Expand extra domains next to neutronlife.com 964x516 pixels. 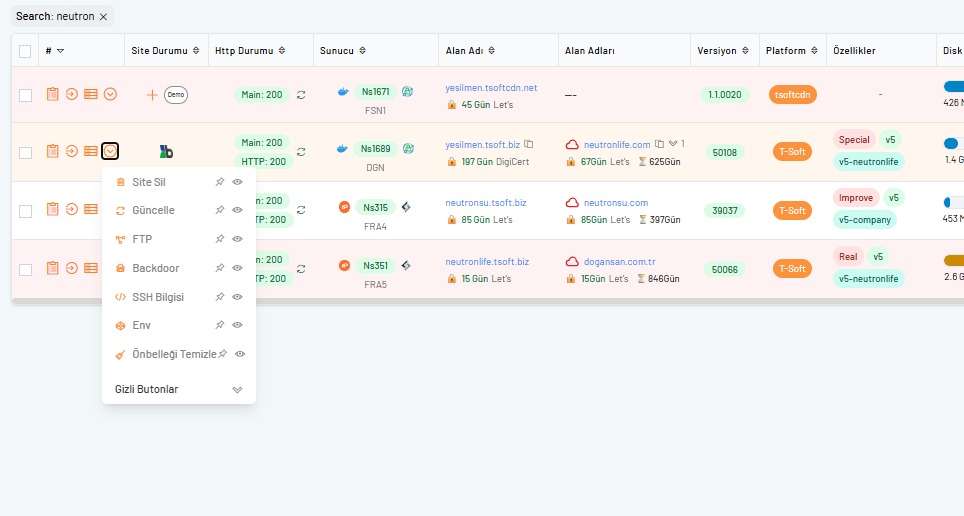pos(673,144)
